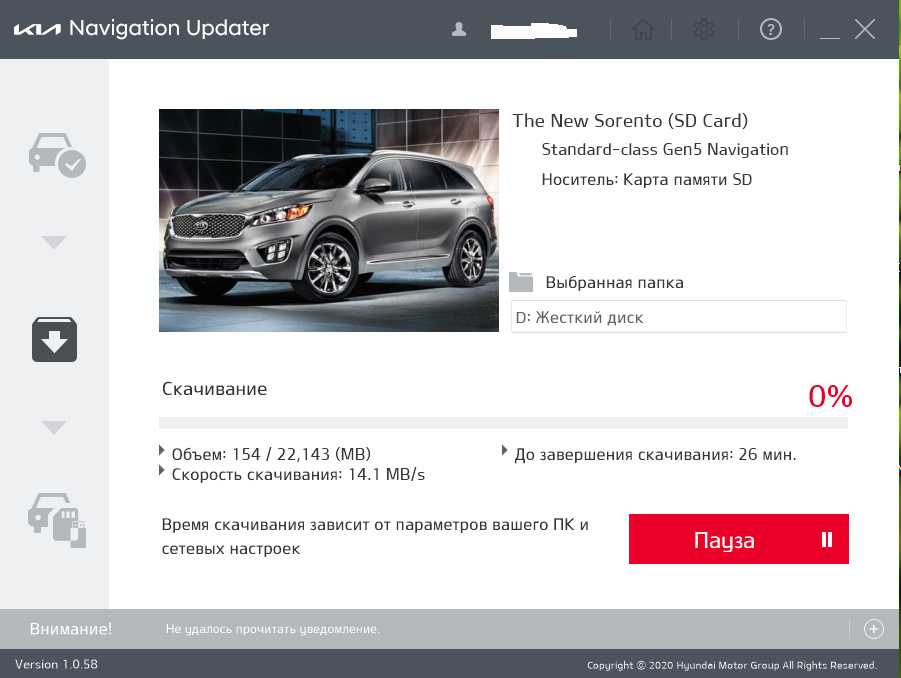Image resolution: width=901 pixels, height=678 pixels.
Task: Click the Скачивание heading
Action: tap(214, 389)
